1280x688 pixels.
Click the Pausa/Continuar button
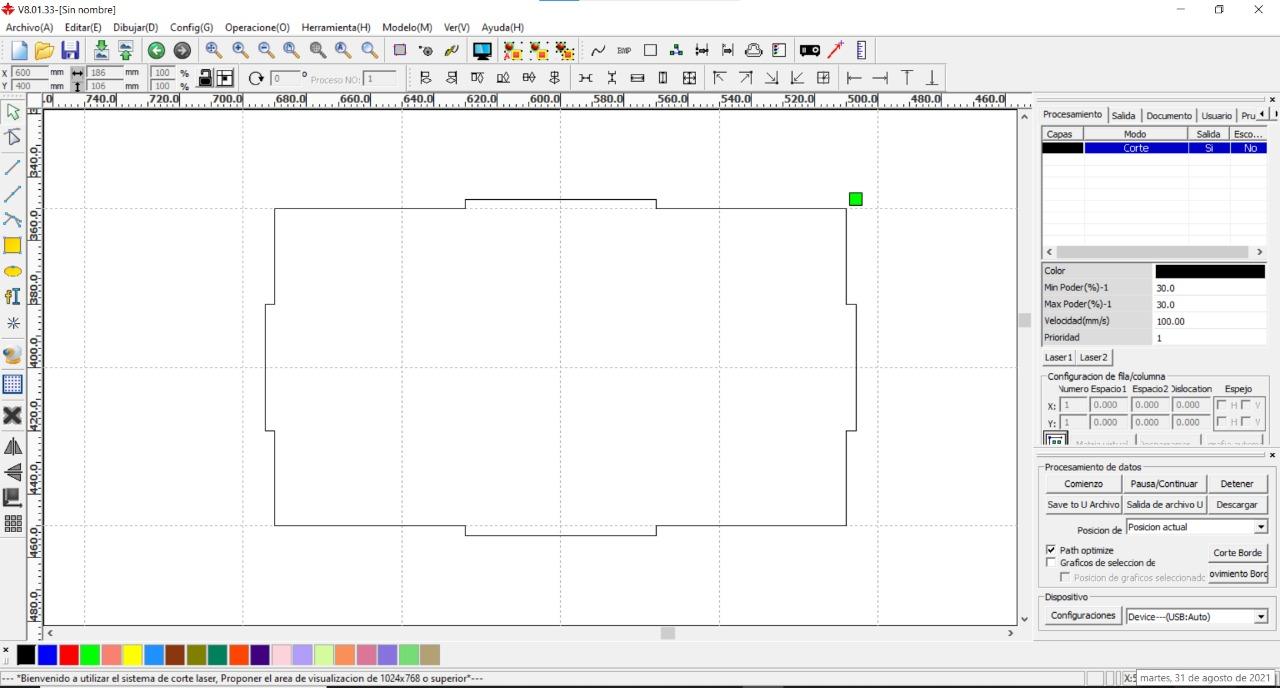tap(1164, 484)
